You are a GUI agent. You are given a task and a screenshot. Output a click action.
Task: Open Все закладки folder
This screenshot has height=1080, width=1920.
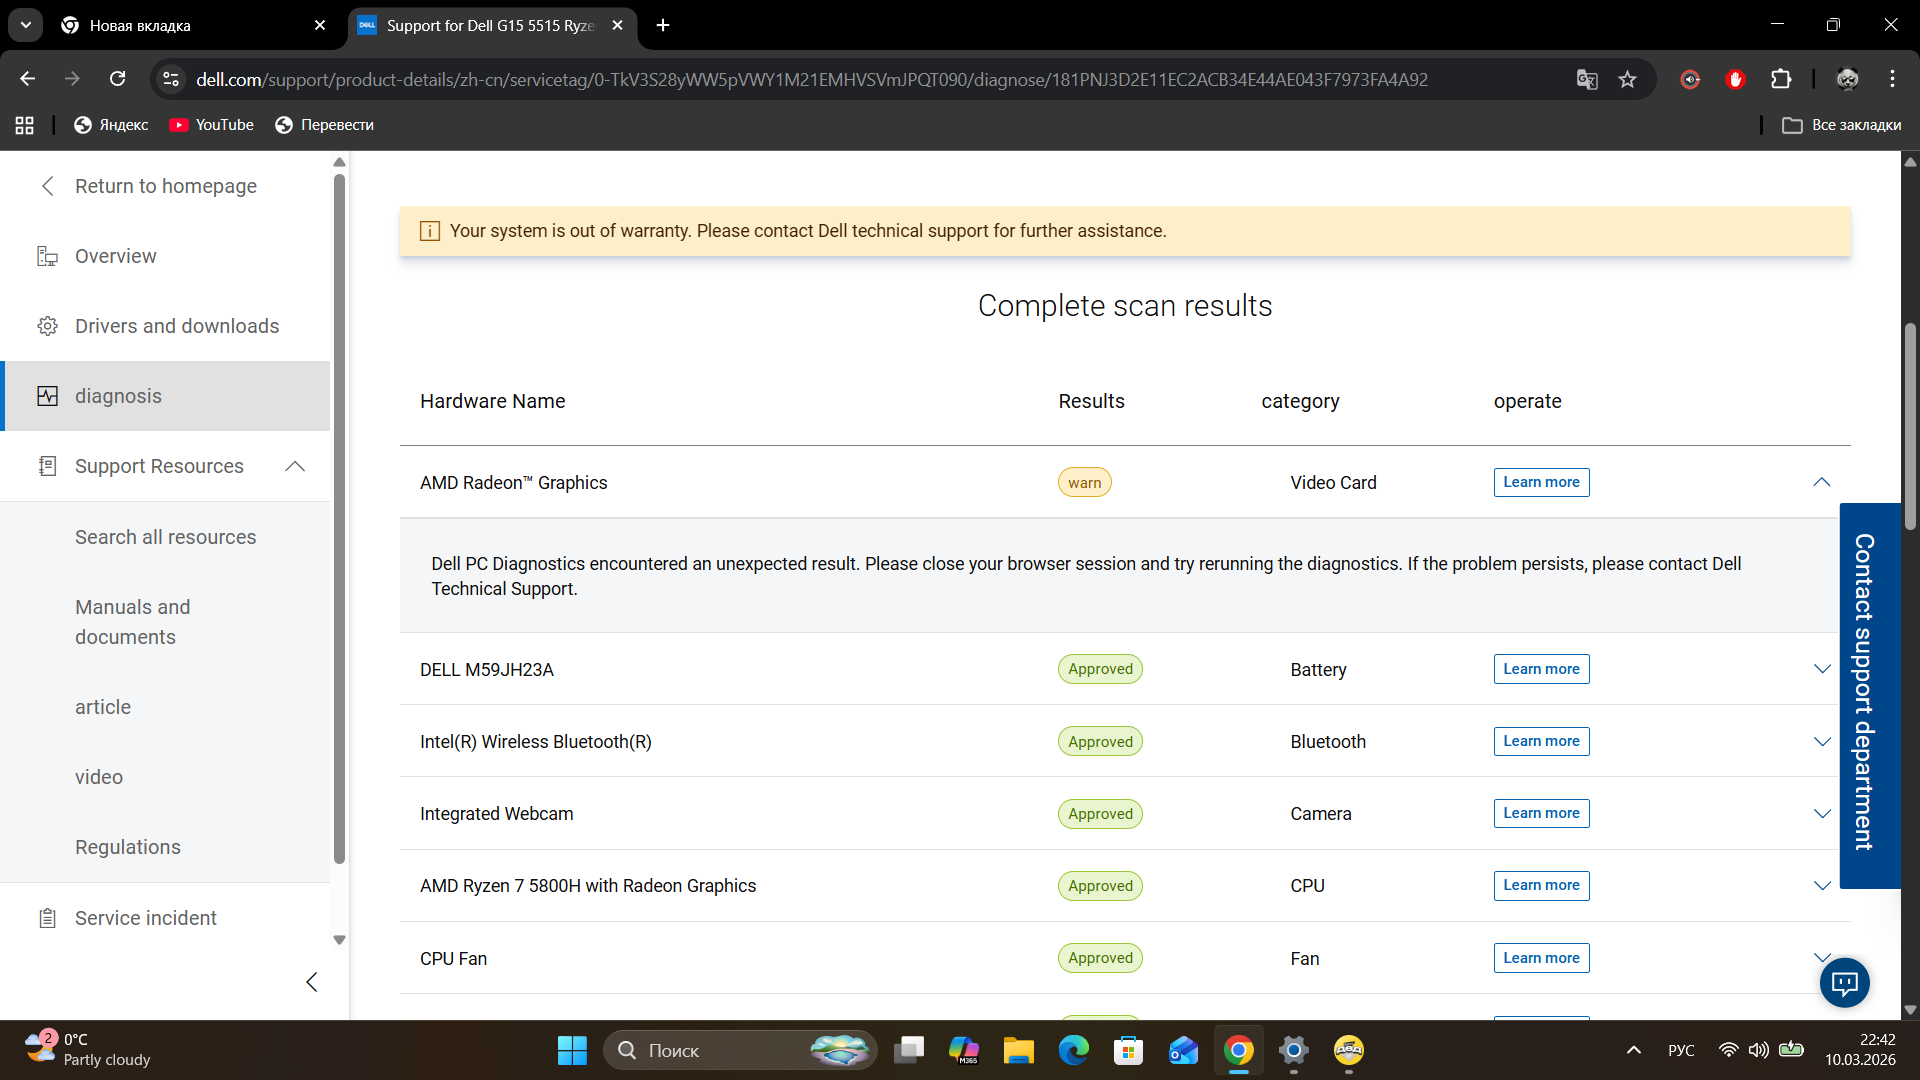coord(1842,125)
